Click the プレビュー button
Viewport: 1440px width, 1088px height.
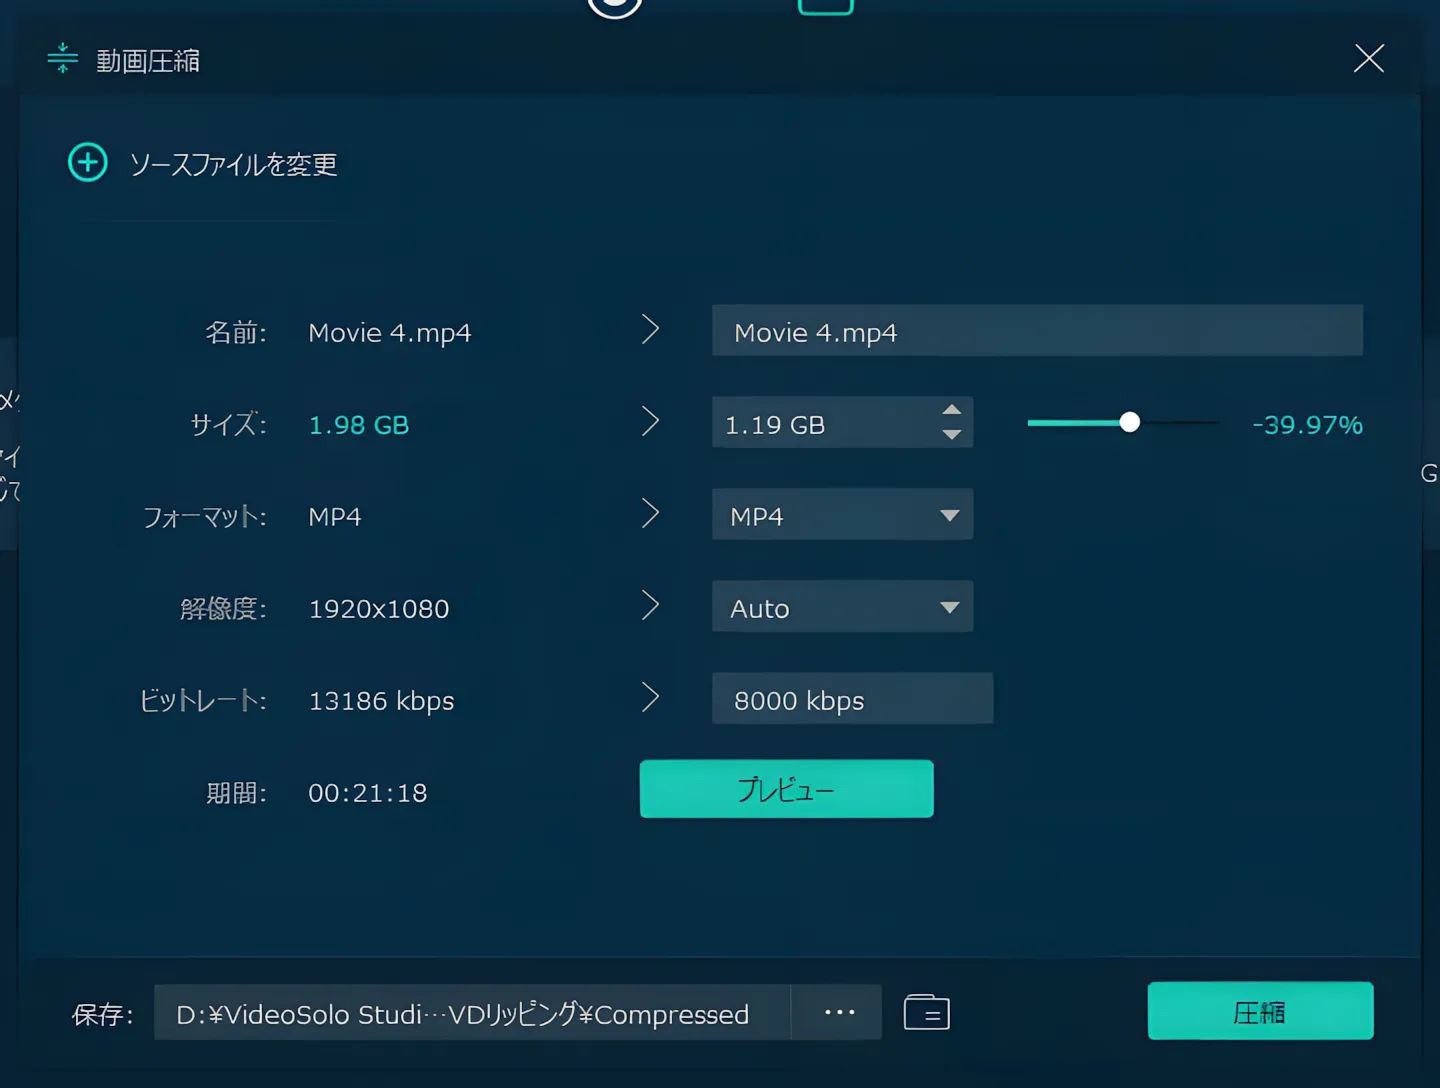(x=786, y=788)
